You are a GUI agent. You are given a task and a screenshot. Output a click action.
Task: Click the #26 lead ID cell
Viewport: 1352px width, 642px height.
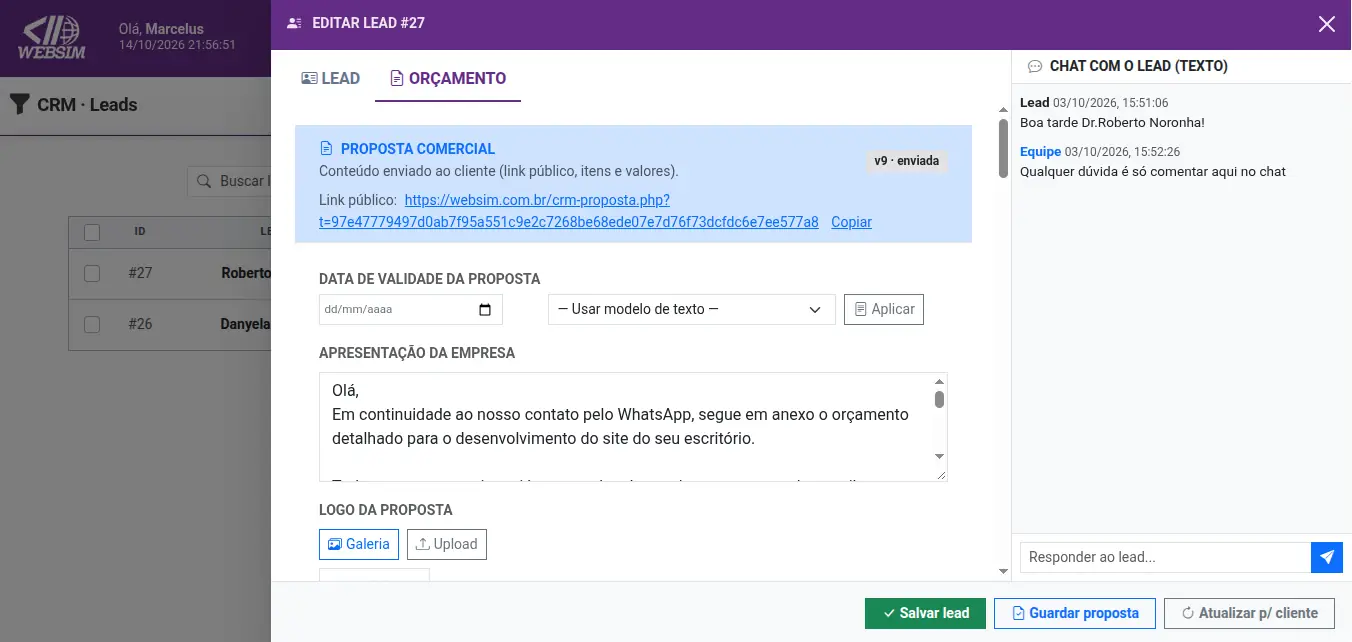pos(140,324)
